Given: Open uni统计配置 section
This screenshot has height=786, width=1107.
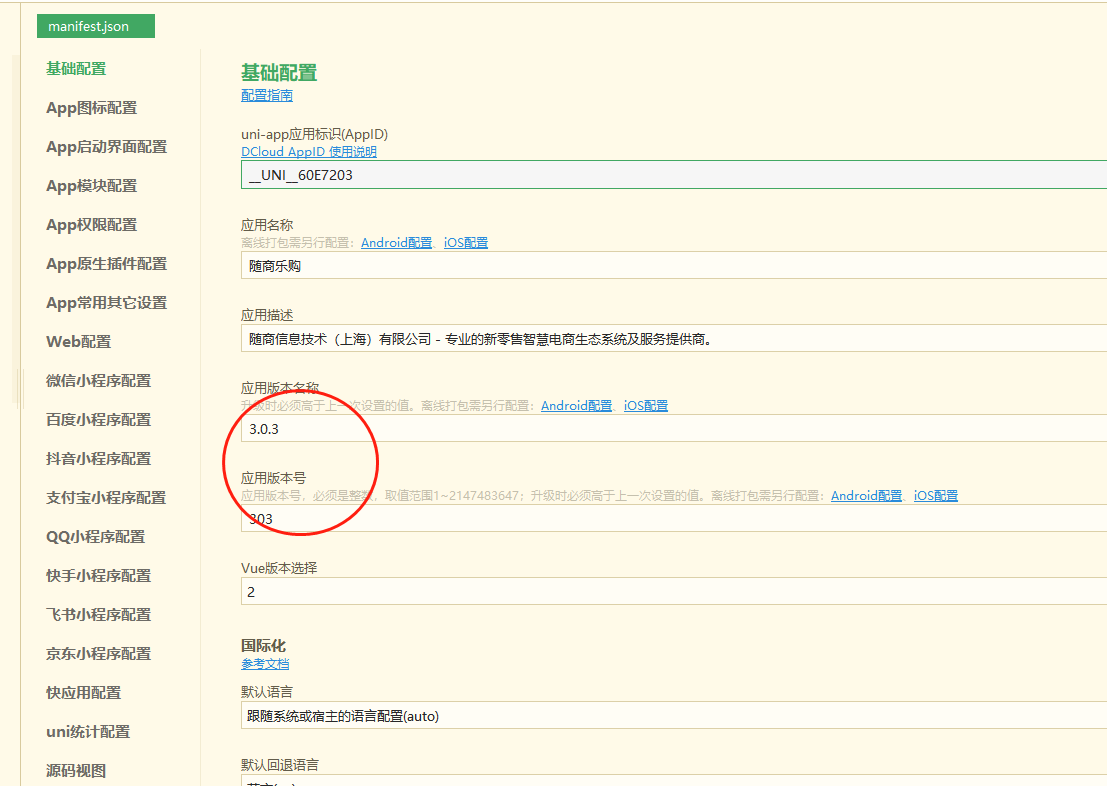Looking at the screenshot, I should pos(88,732).
